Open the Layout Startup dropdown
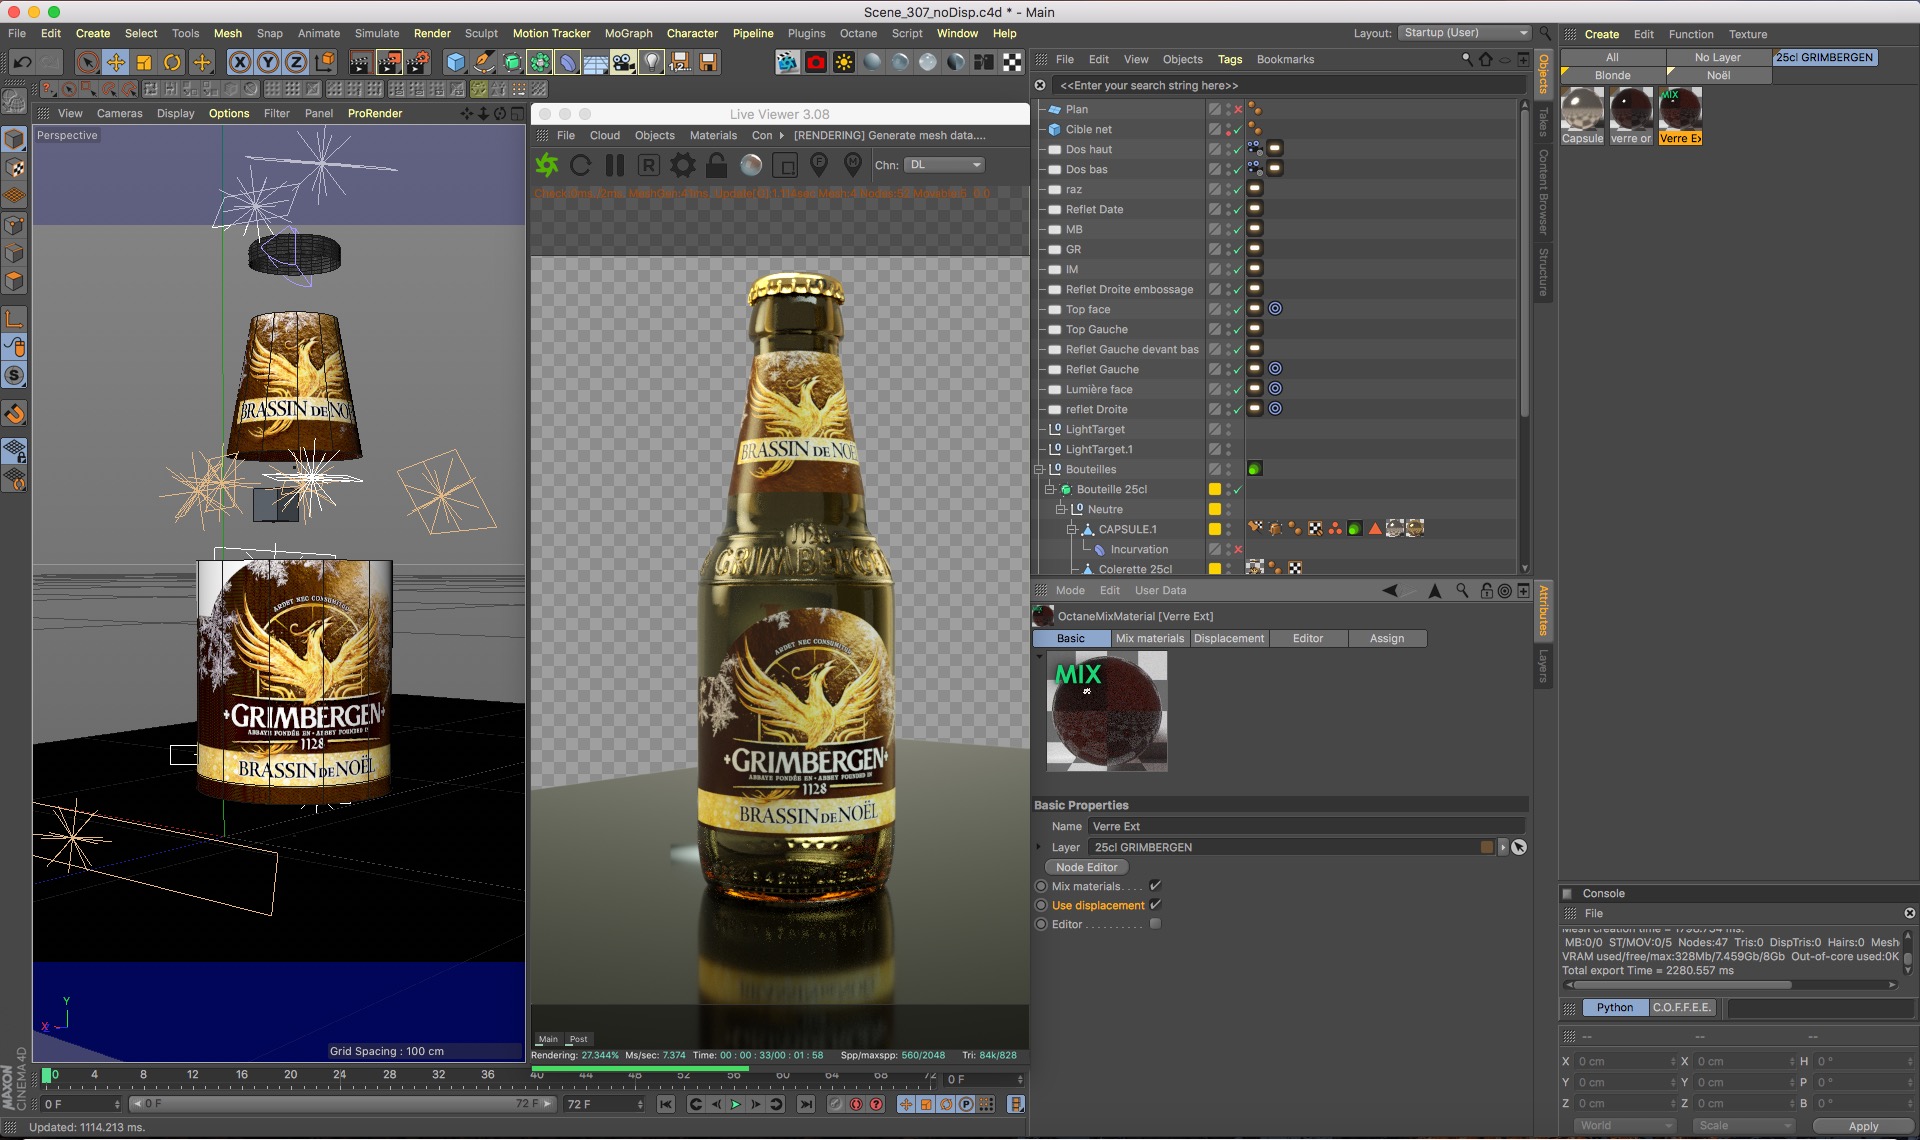This screenshot has width=1920, height=1140. tap(1465, 33)
